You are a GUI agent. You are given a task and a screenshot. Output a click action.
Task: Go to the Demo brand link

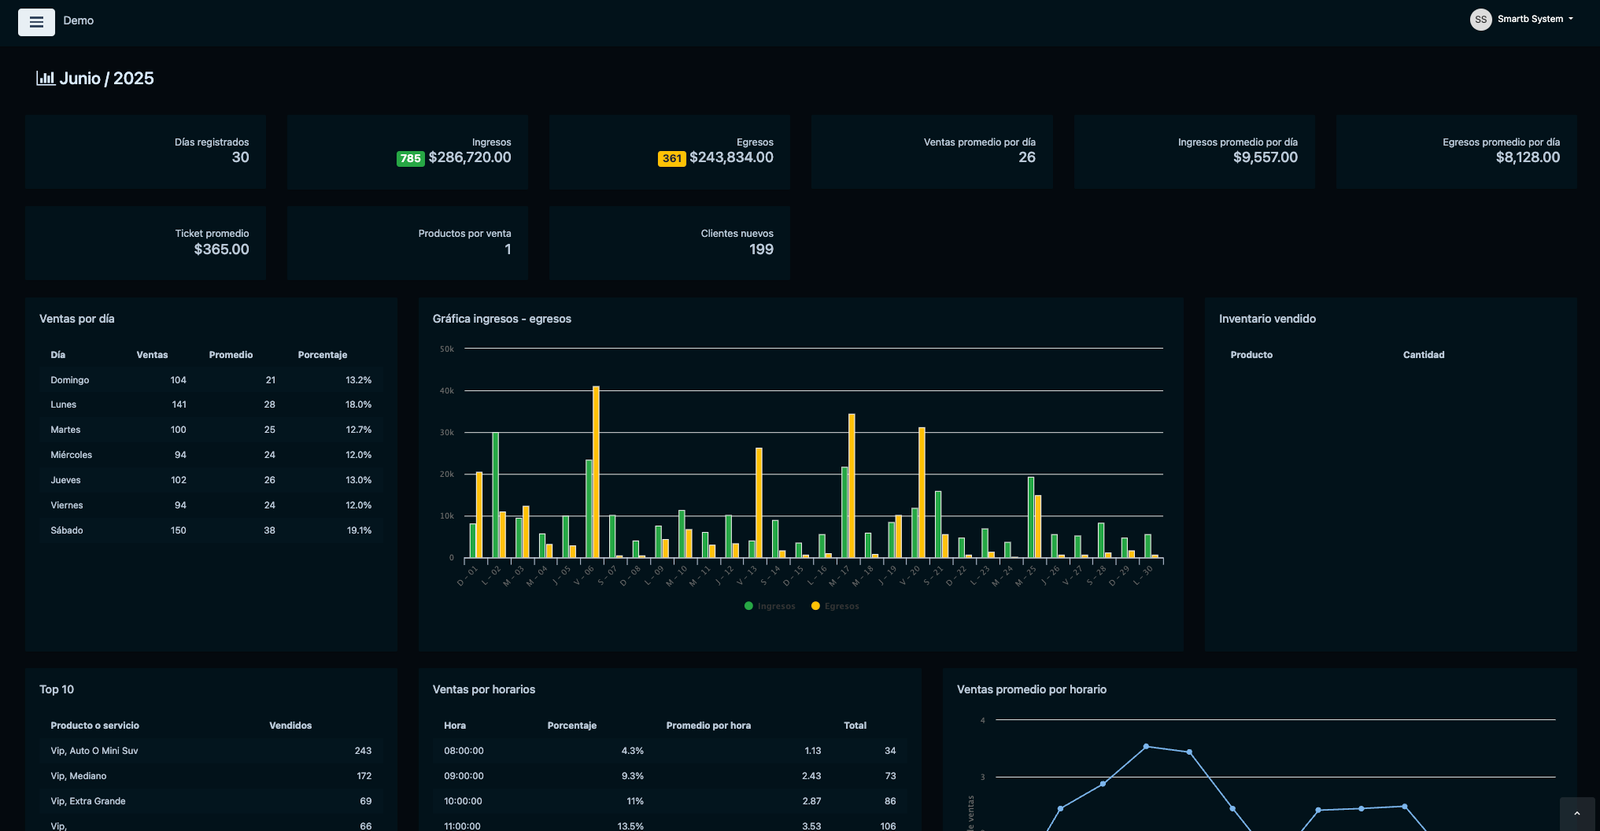pyautogui.click(x=78, y=21)
